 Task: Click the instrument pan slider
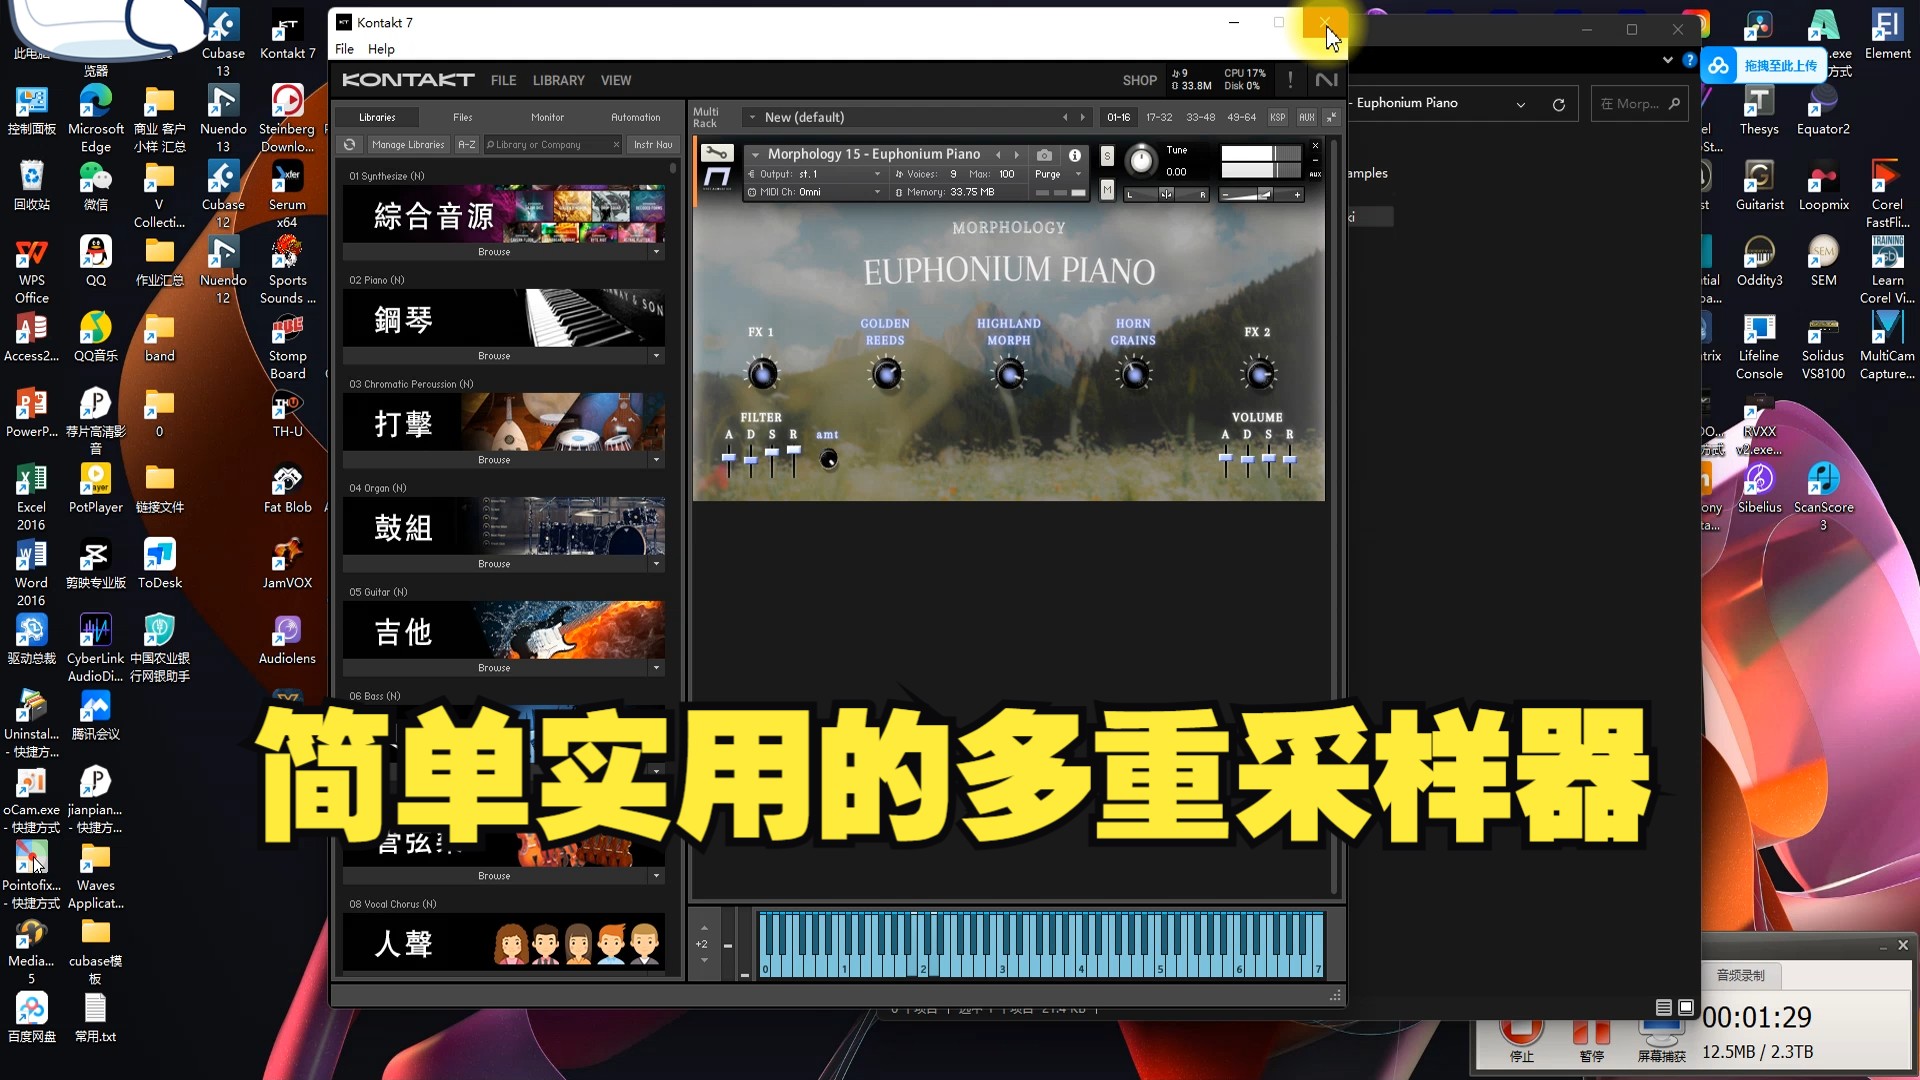[1166, 194]
